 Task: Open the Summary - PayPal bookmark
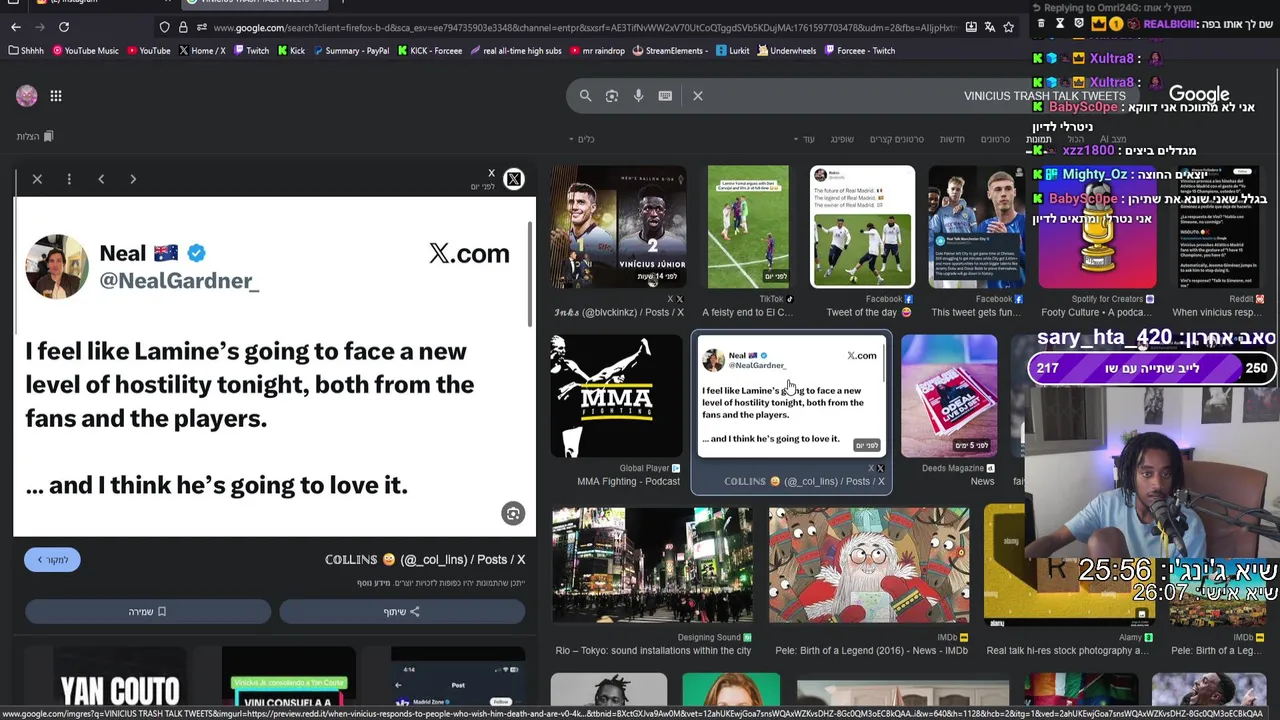pos(351,50)
